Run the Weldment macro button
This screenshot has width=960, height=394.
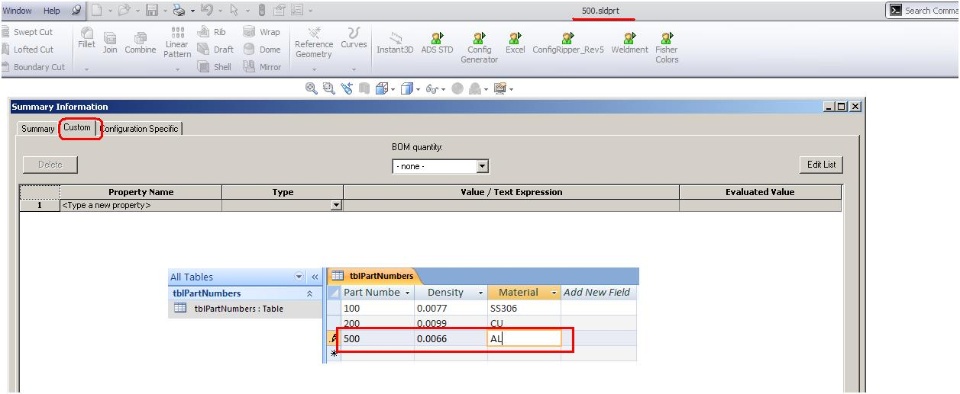(x=629, y=43)
